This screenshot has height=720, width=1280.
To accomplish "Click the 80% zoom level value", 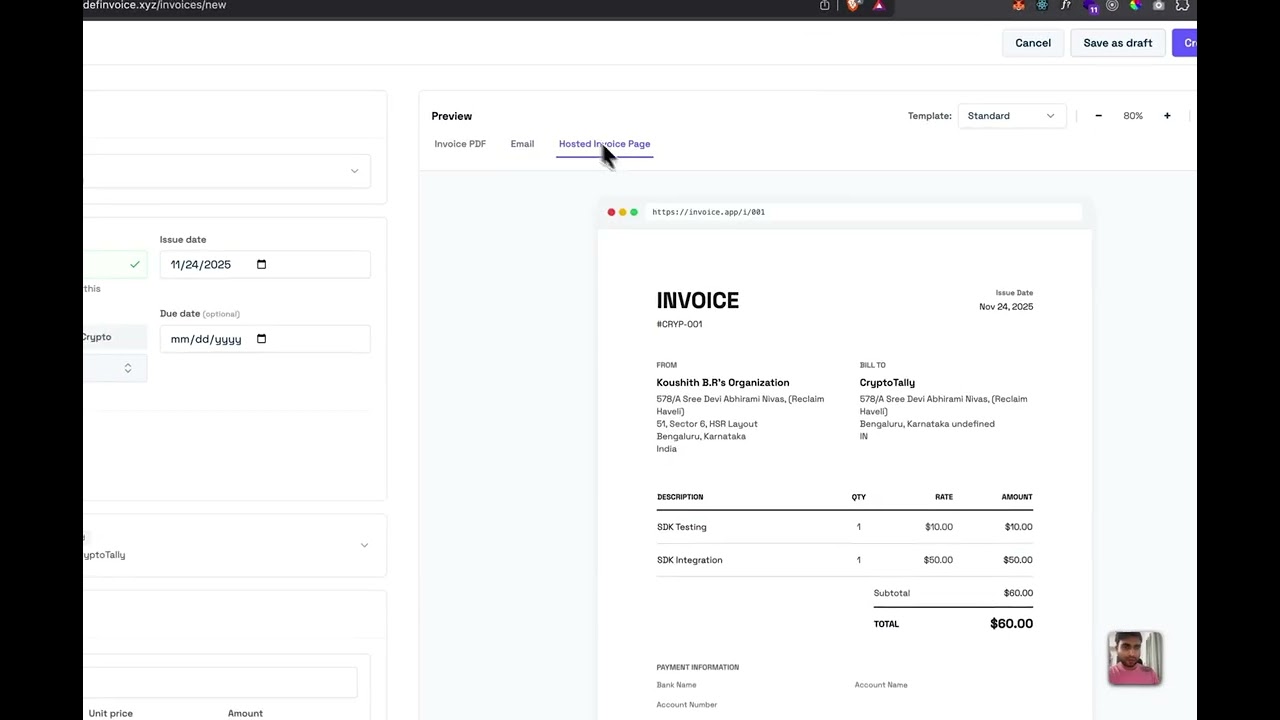I will [x=1133, y=116].
